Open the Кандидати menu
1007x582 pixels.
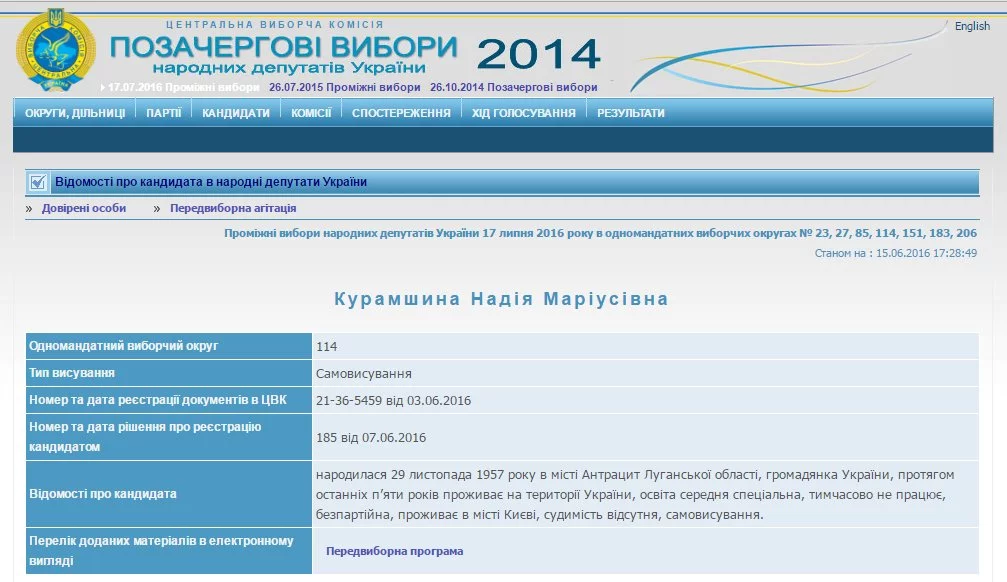click(236, 113)
